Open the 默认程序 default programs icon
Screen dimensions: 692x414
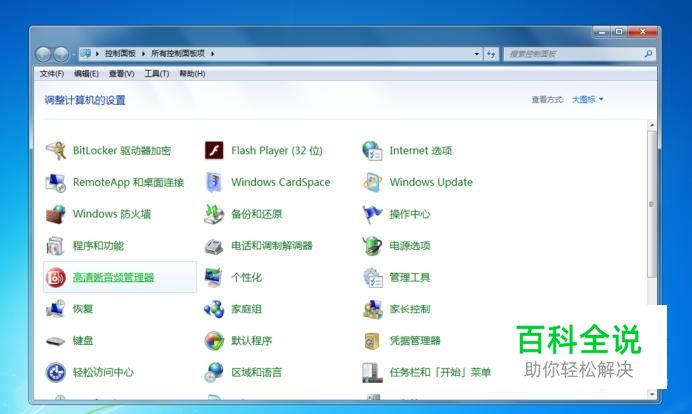[x=214, y=341]
